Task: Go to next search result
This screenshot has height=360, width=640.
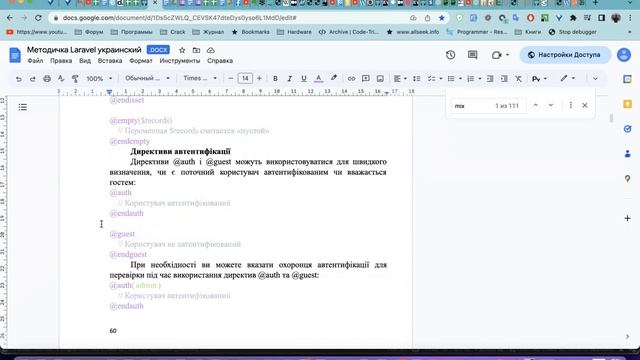Action: pyautogui.click(x=551, y=105)
